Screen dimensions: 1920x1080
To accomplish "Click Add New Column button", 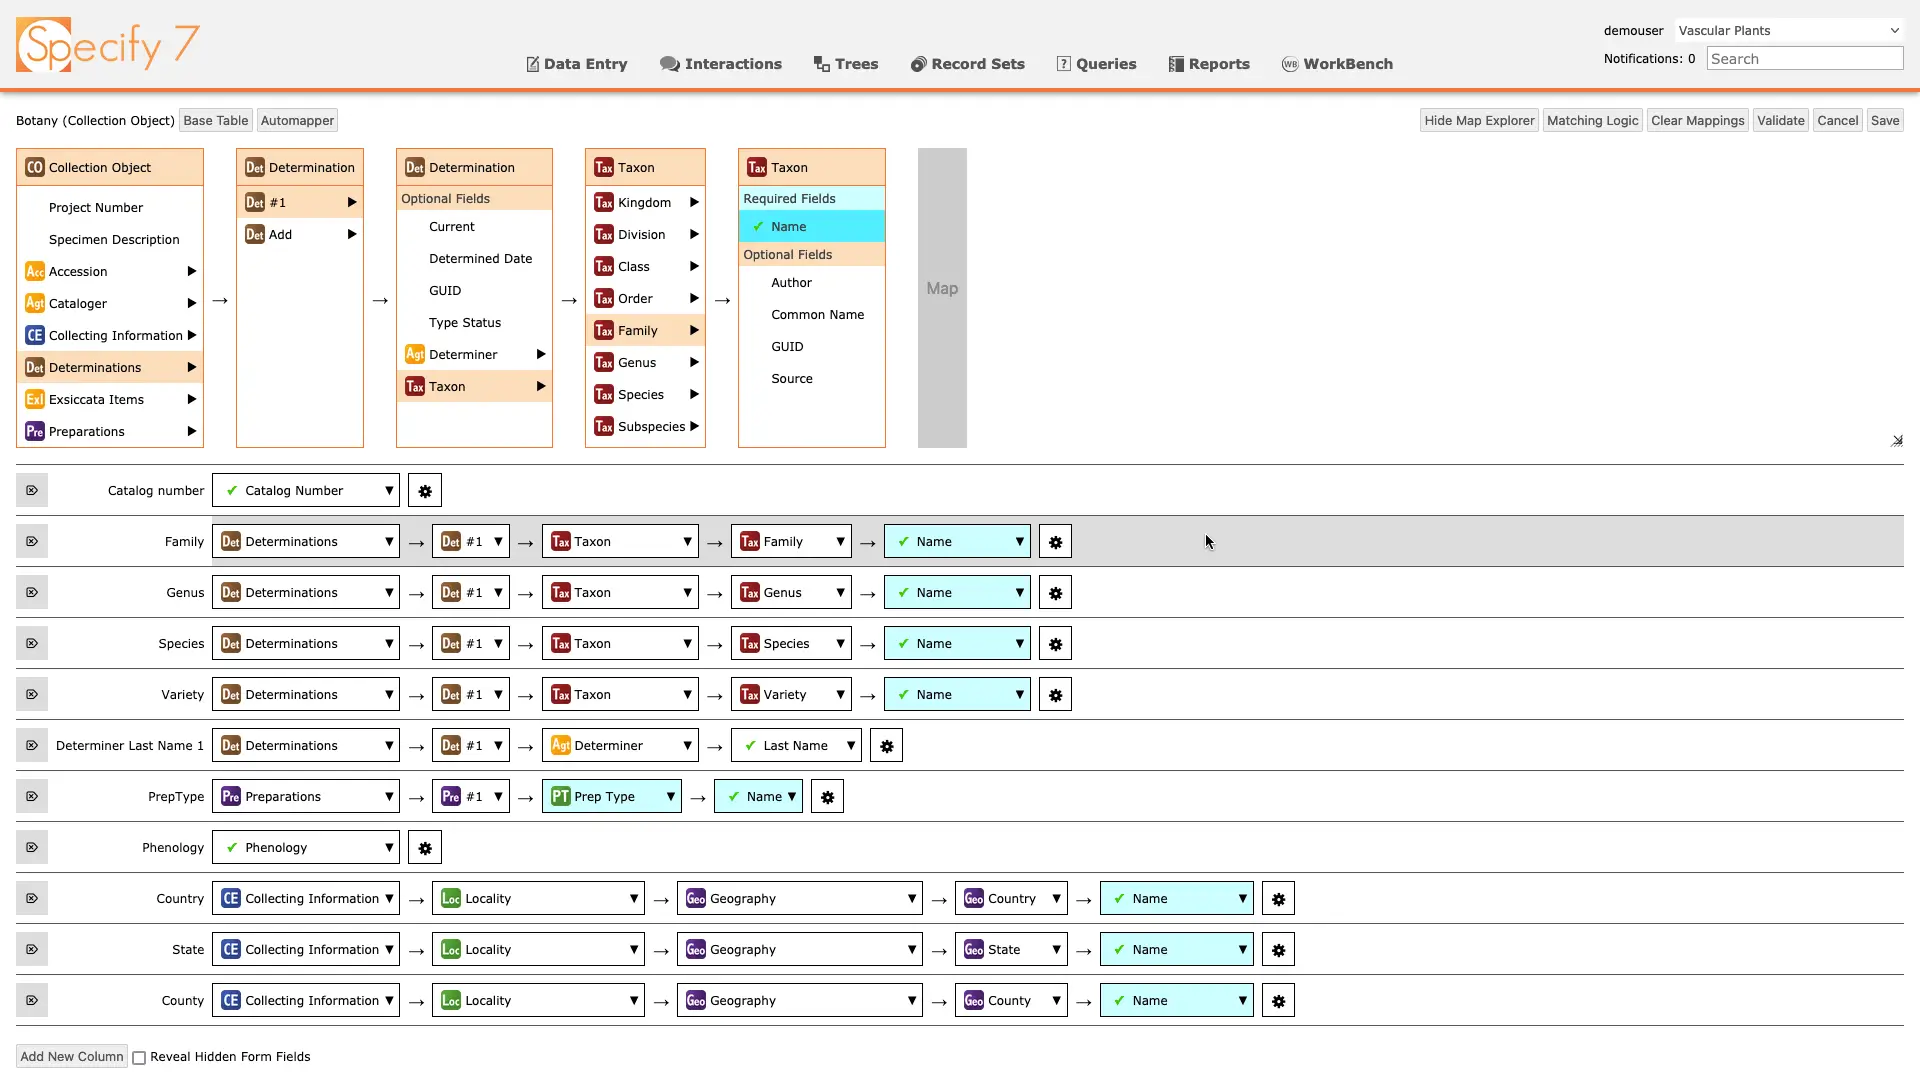I will 72,1057.
